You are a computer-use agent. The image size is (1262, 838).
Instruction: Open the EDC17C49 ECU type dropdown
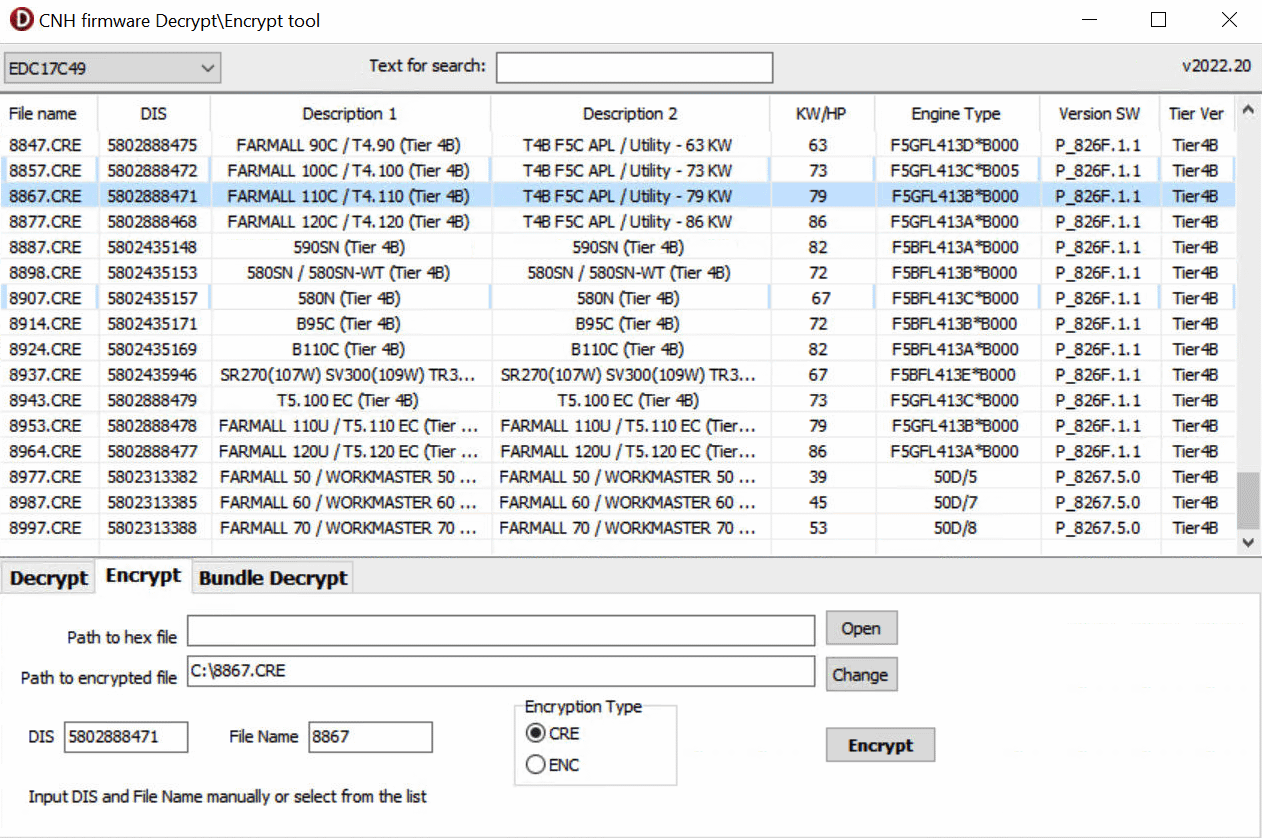click(x=110, y=67)
